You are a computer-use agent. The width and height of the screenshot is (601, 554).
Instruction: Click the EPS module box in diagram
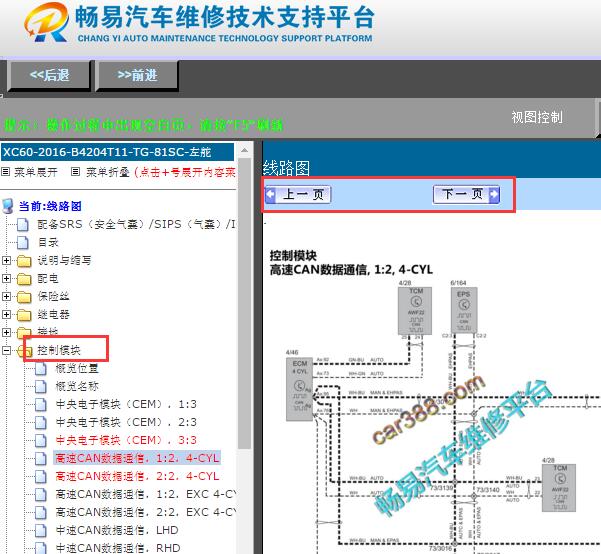[x=464, y=310]
